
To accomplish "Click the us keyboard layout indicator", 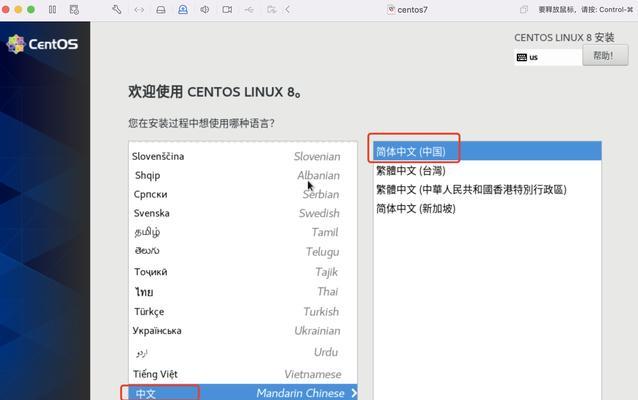I will click(548, 57).
